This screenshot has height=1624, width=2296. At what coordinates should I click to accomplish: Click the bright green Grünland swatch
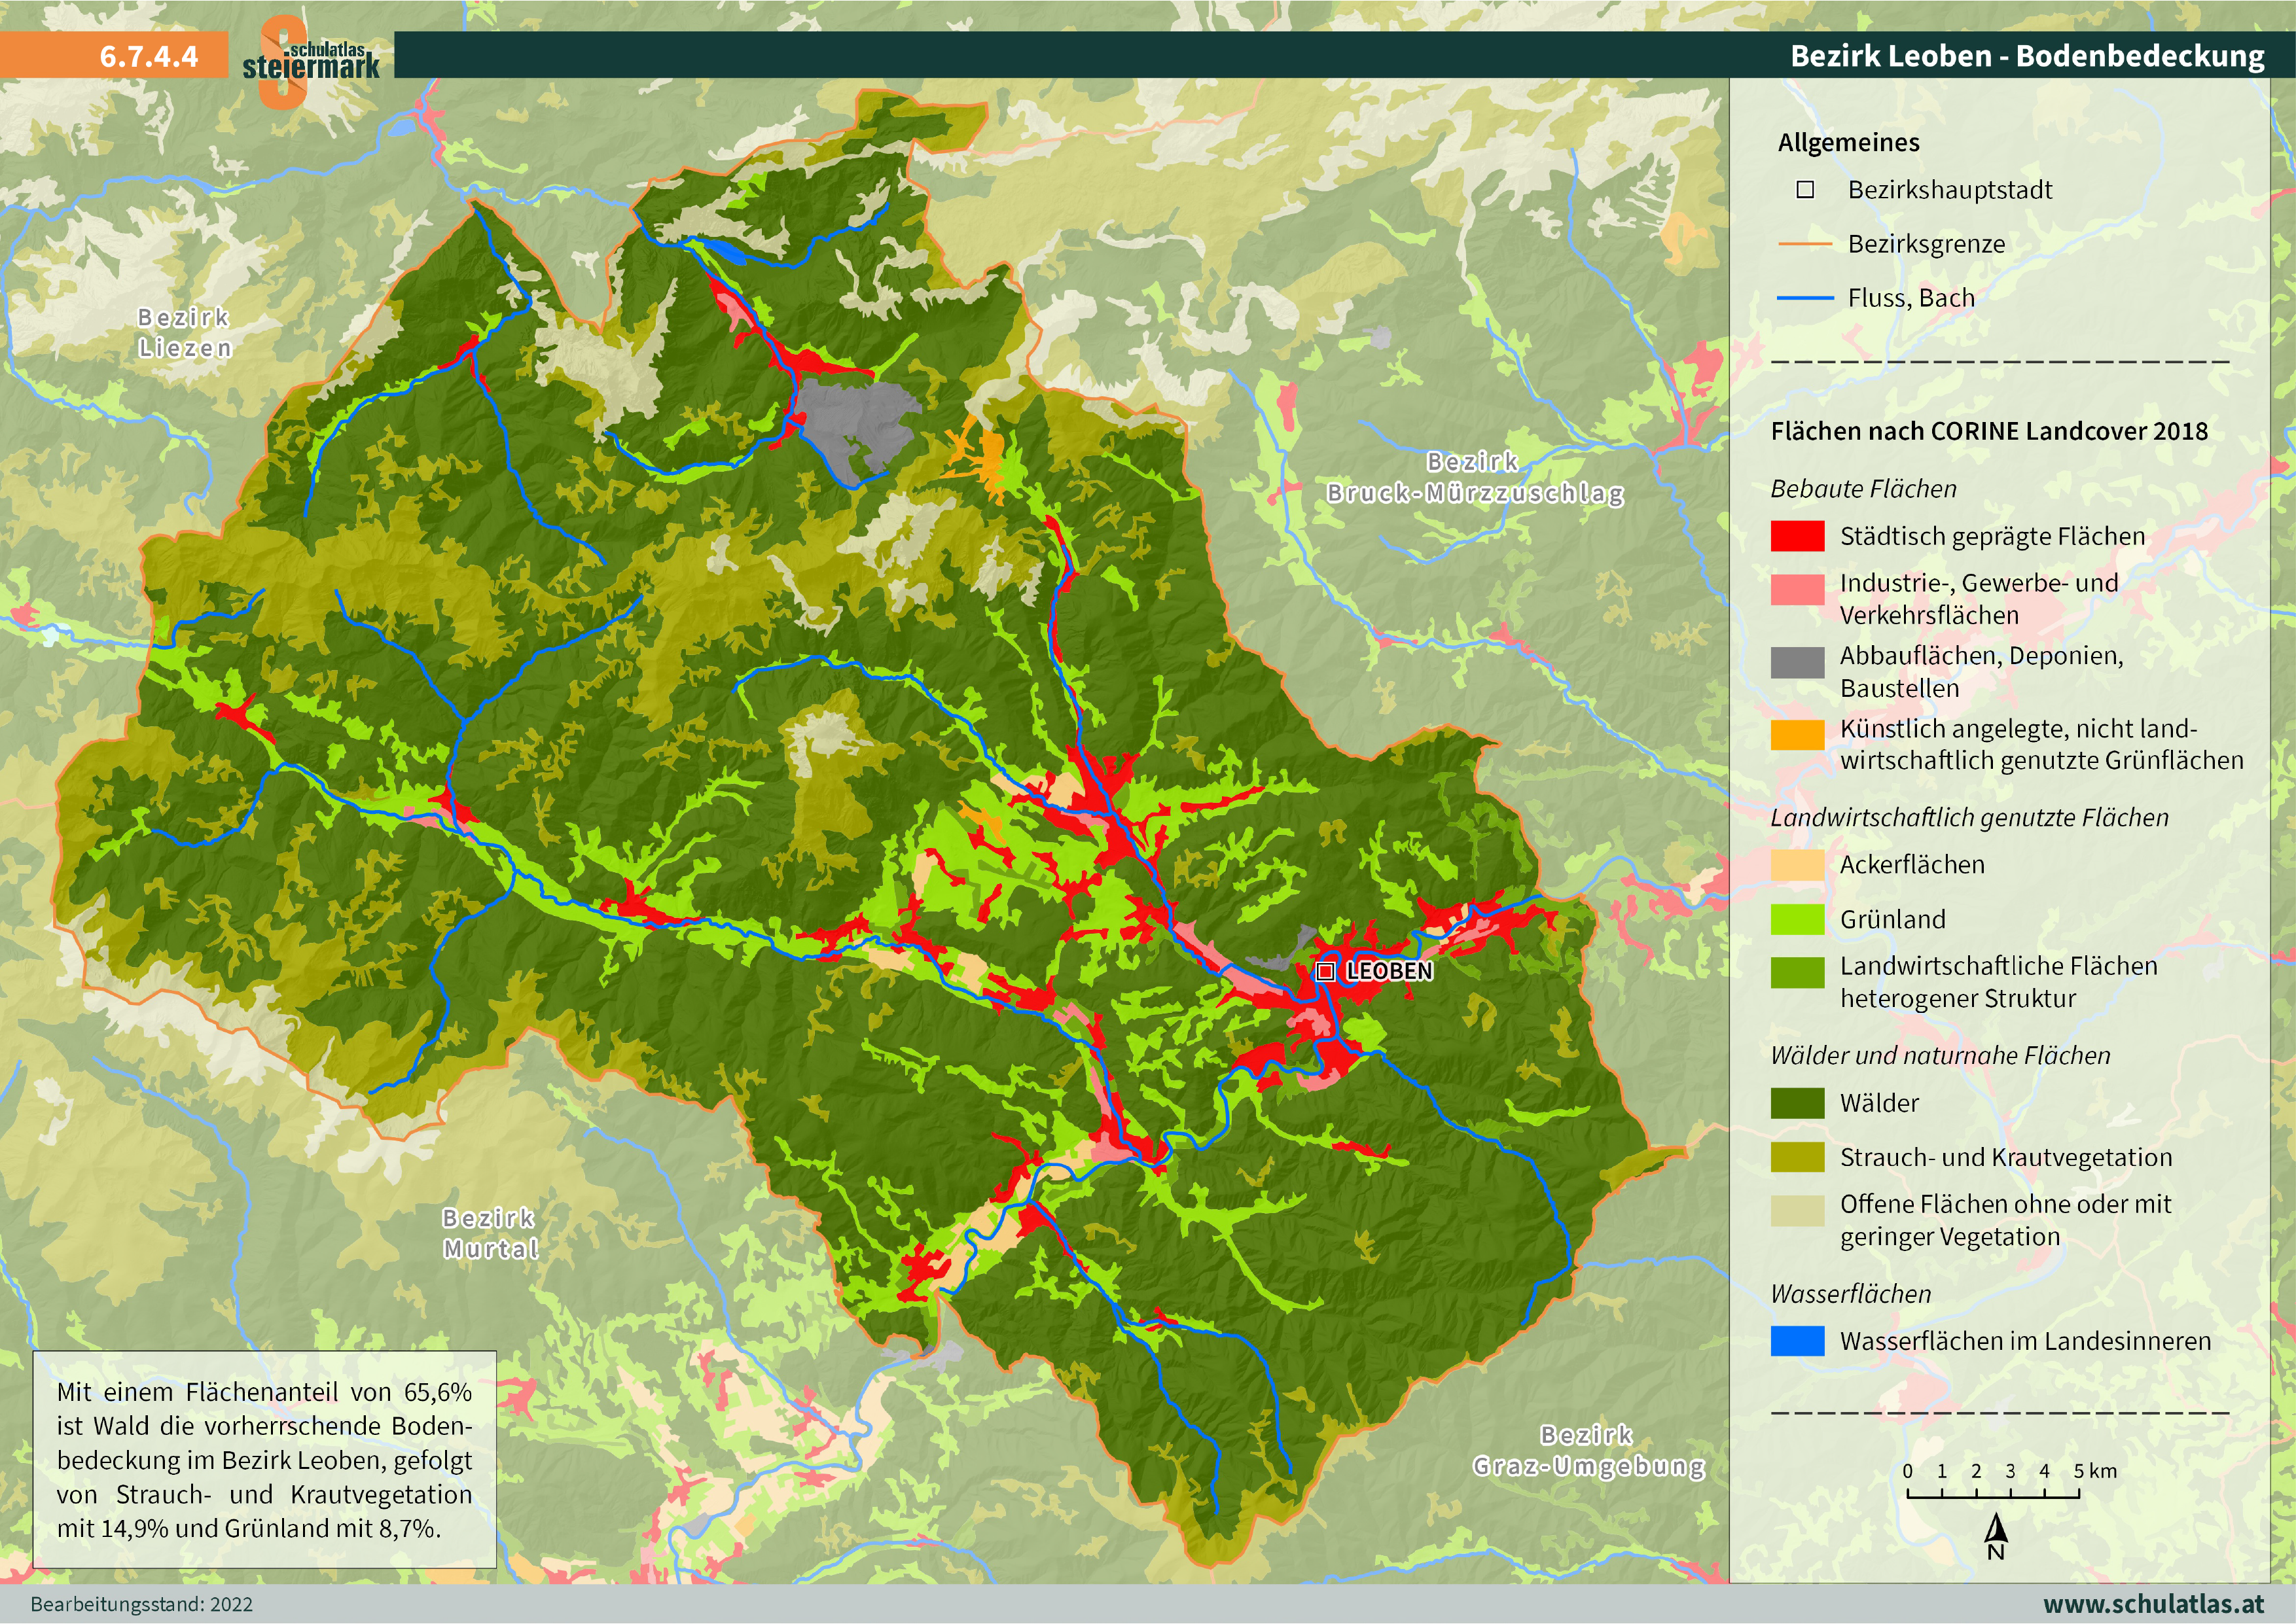[x=1797, y=919]
